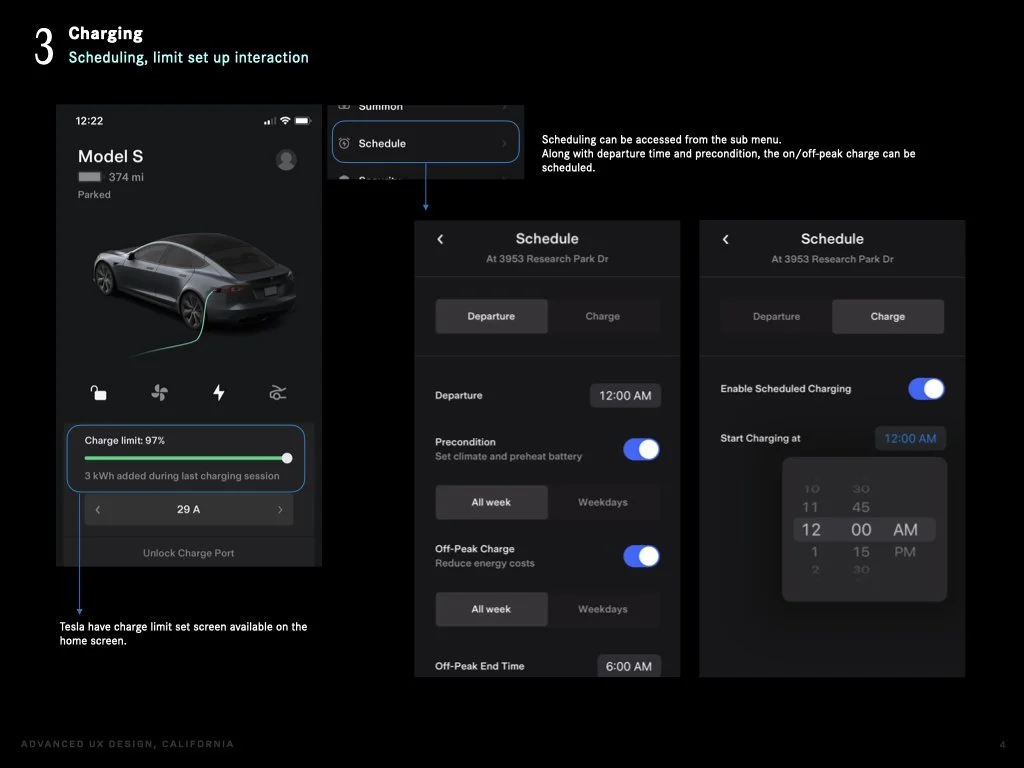Disable Enable Scheduled Charging switch
The height and width of the screenshot is (768, 1024).
[926, 389]
